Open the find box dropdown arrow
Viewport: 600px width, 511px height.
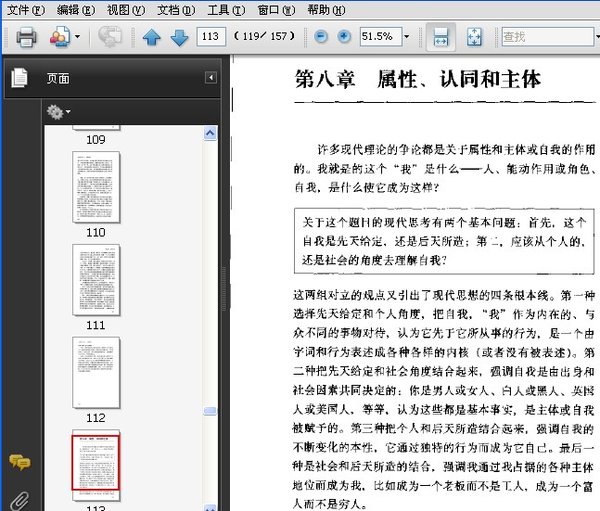pyautogui.click(x=591, y=37)
